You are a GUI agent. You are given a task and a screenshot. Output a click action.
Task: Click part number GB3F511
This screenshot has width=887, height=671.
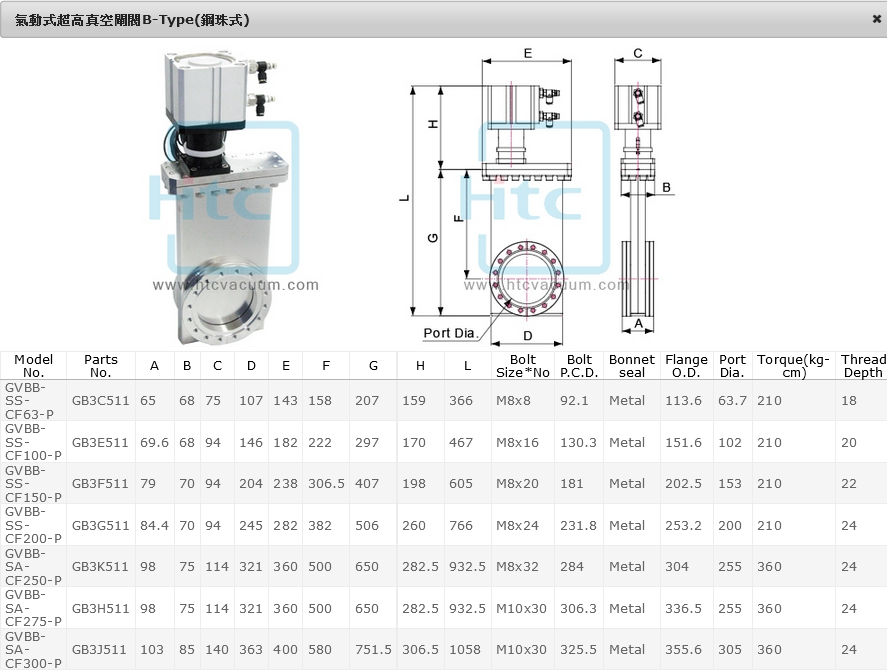pyautogui.click(x=101, y=484)
